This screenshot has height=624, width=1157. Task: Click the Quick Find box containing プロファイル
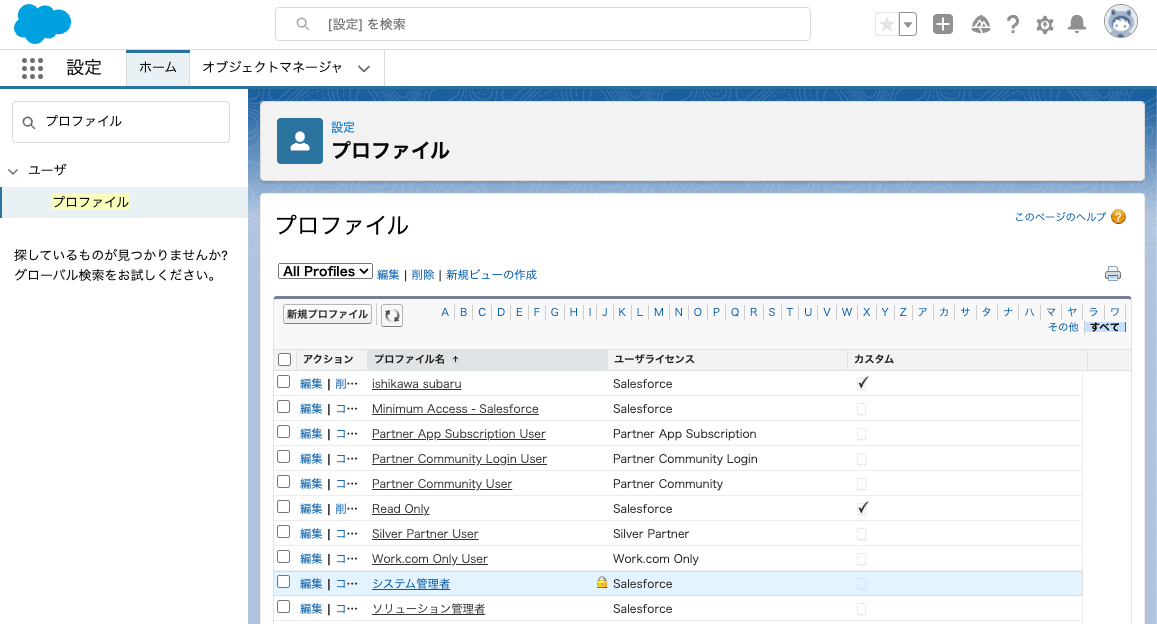pyautogui.click(x=121, y=122)
